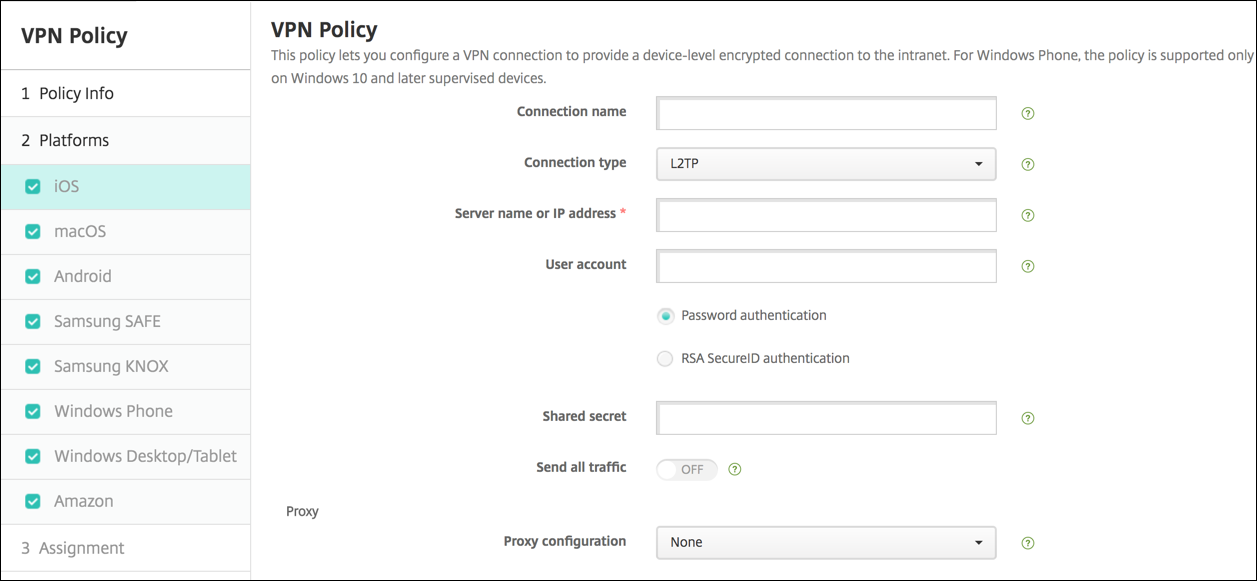Toggle Send all traffic switch
The width and height of the screenshot is (1257, 581).
(x=687, y=469)
